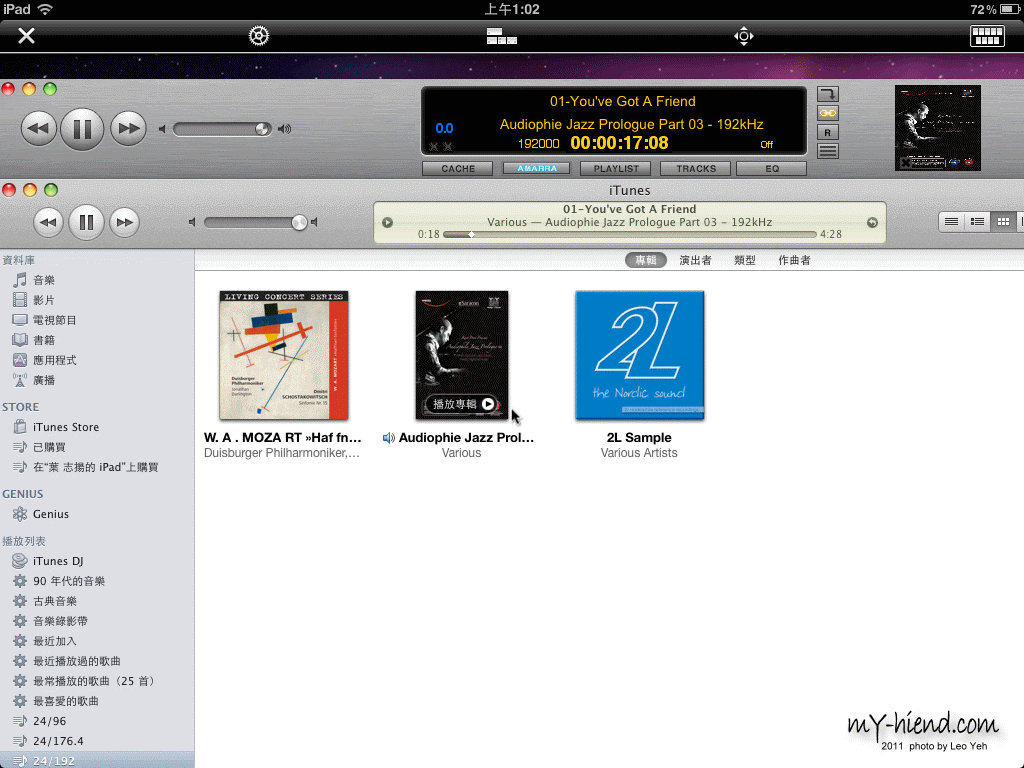Pause playback in Amarra player
This screenshot has width=1024, height=768.
(82, 129)
